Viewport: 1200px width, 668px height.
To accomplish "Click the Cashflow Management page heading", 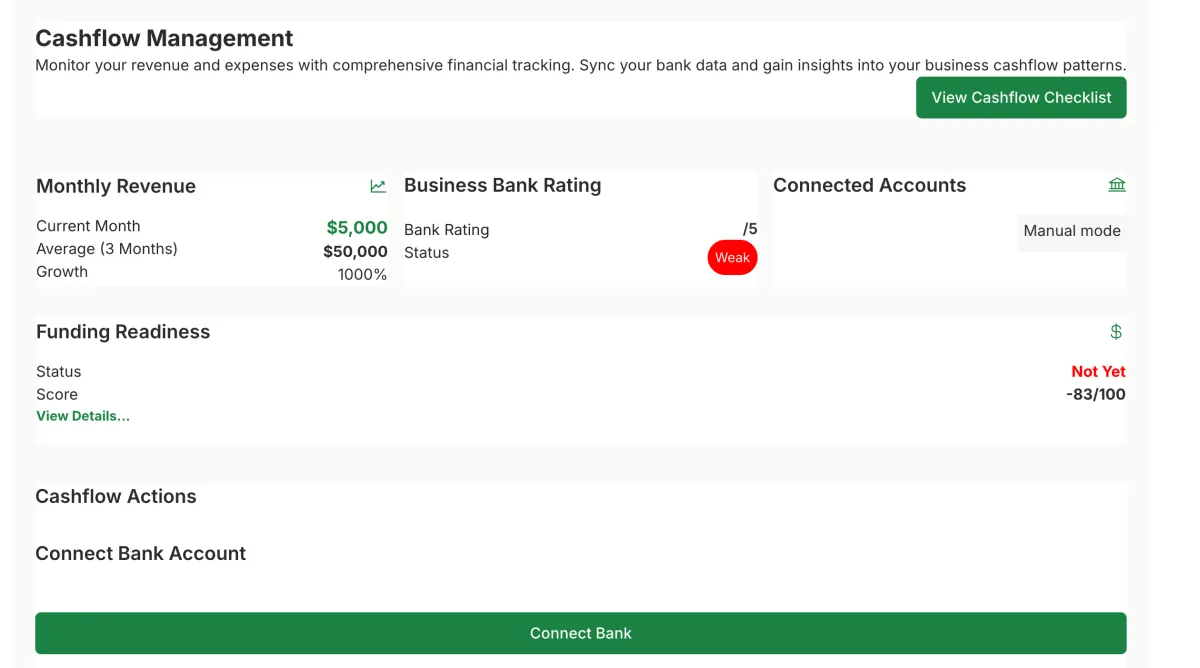I will click(164, 39).
